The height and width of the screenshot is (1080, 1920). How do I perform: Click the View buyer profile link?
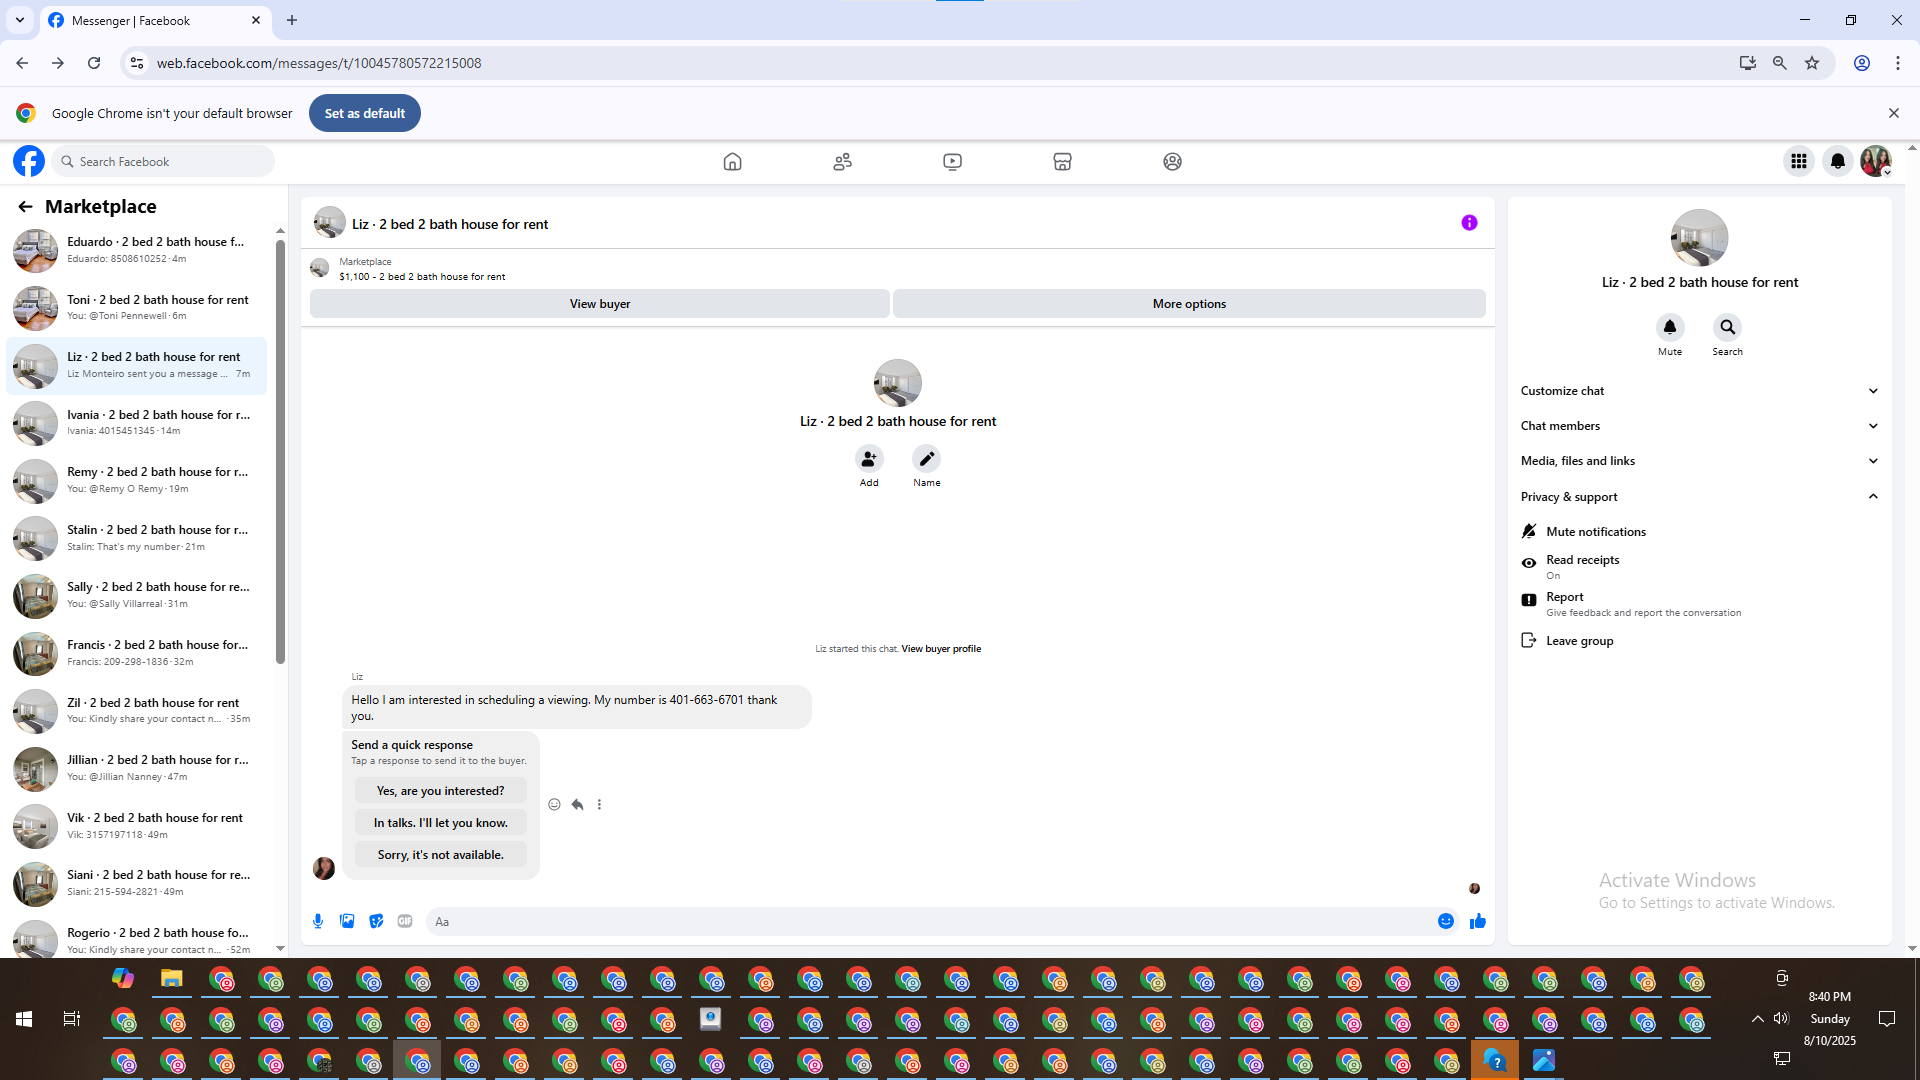940,649
